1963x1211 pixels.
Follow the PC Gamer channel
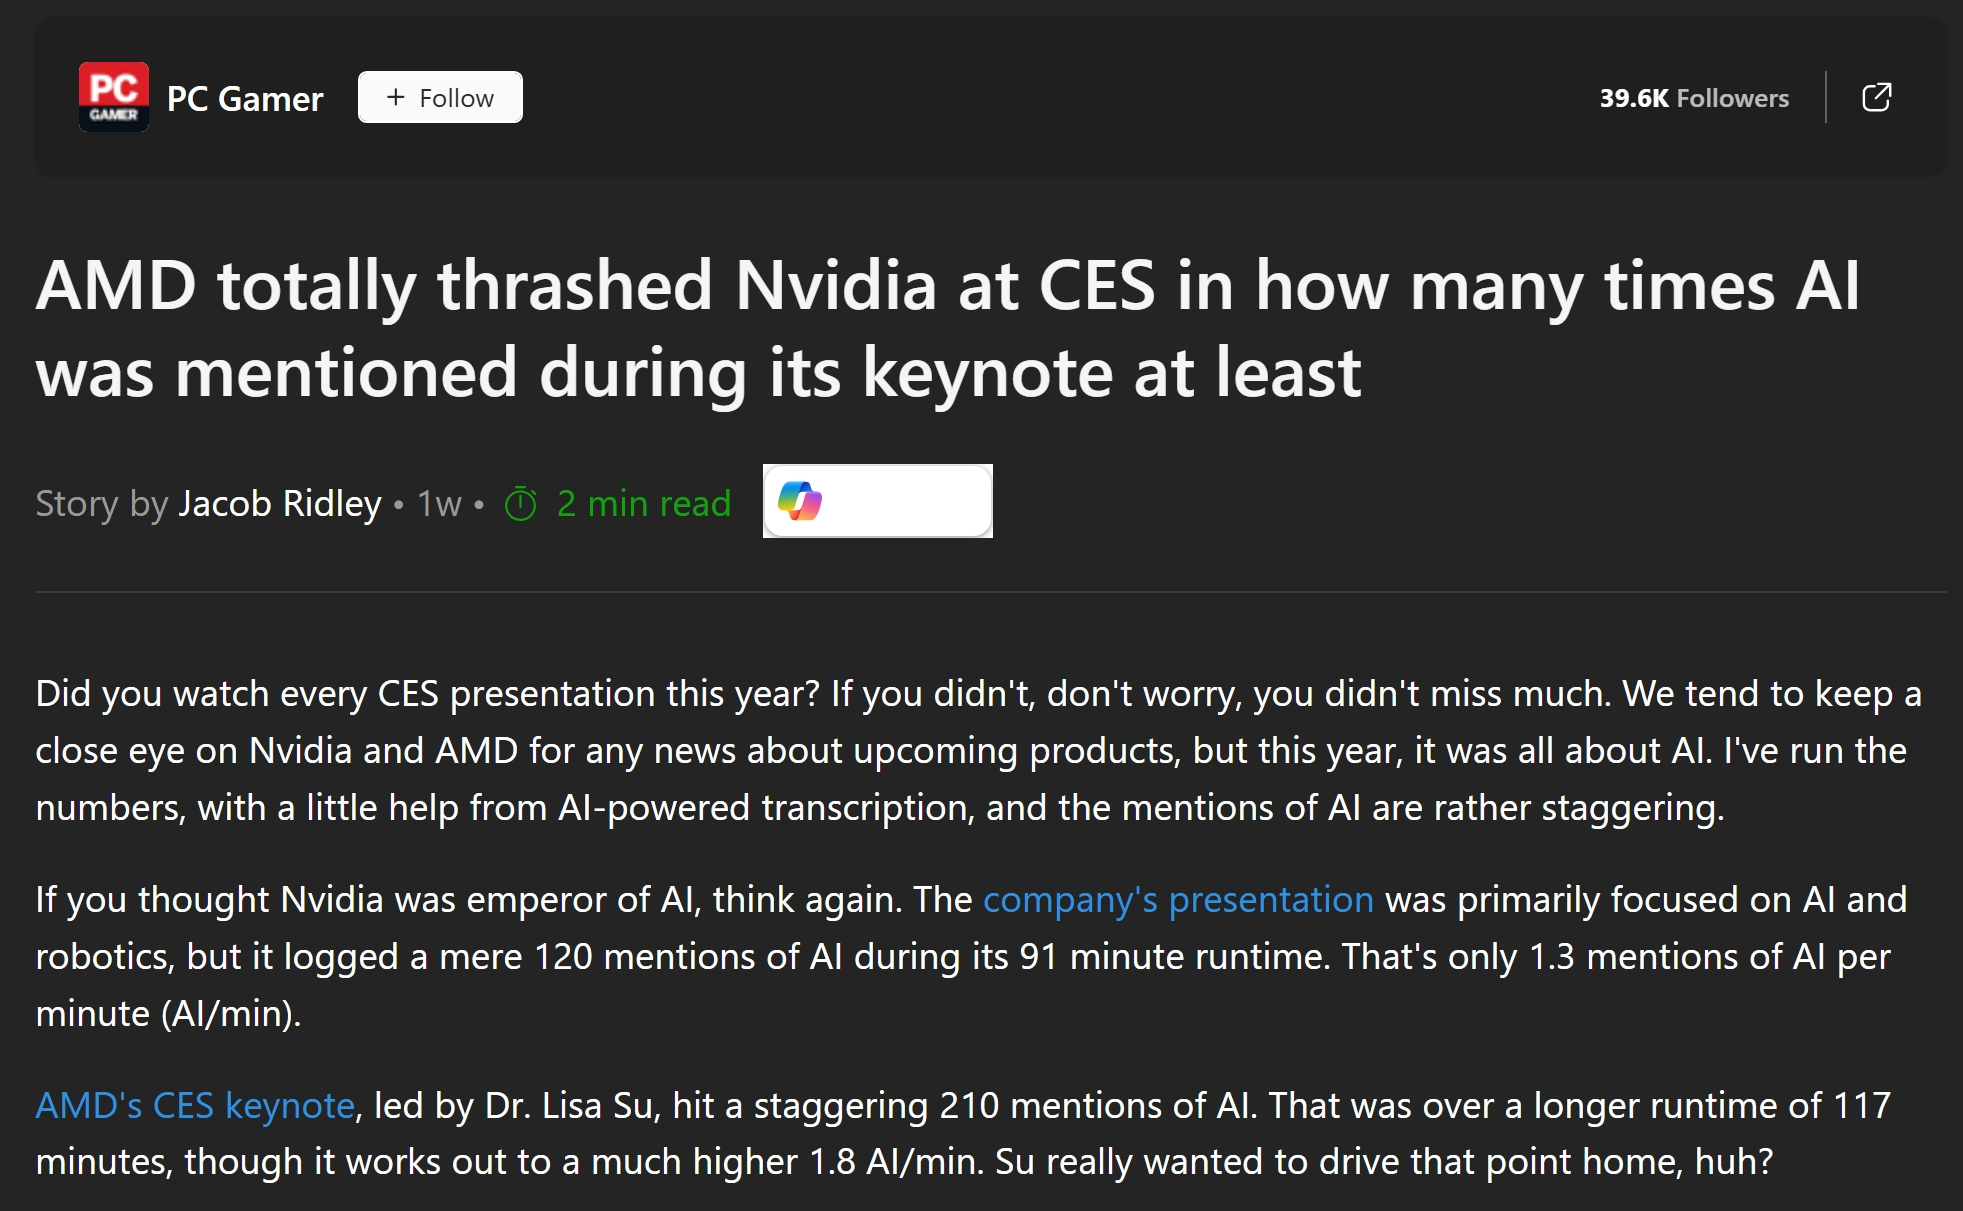(x=440, y=97)
